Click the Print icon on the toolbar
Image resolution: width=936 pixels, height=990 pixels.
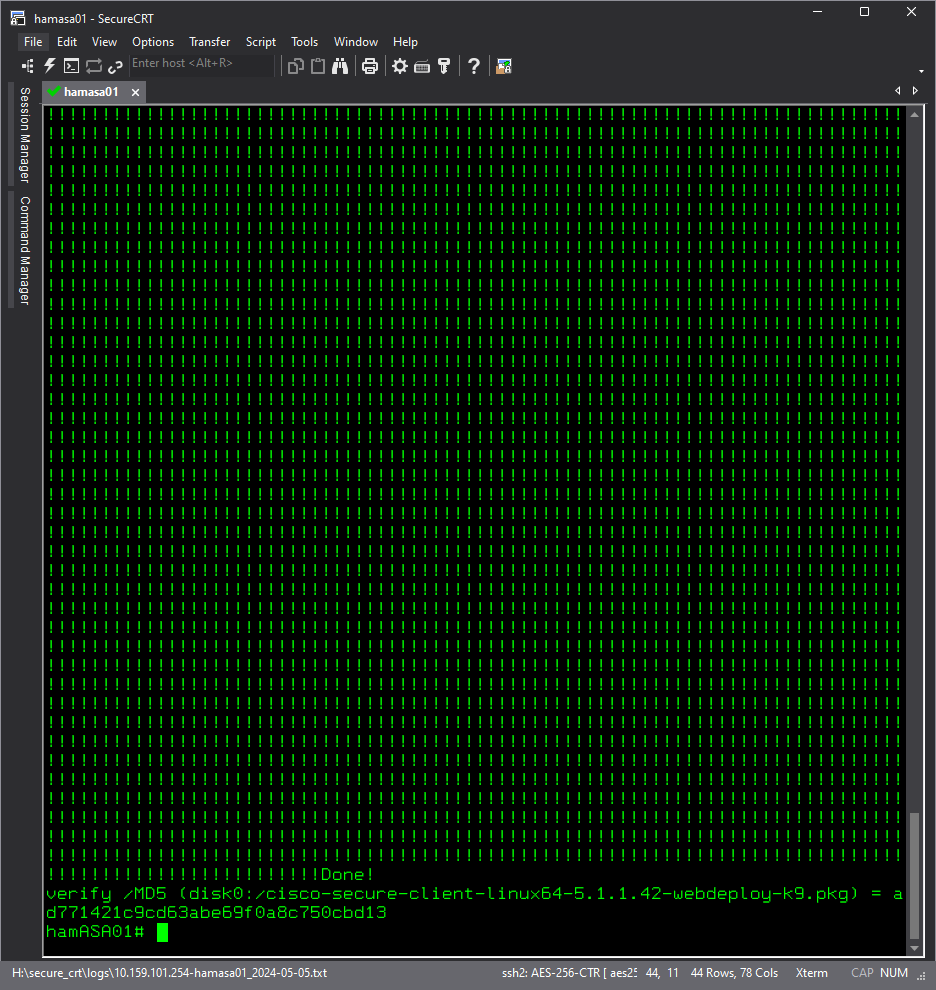[x=369, y=66]
